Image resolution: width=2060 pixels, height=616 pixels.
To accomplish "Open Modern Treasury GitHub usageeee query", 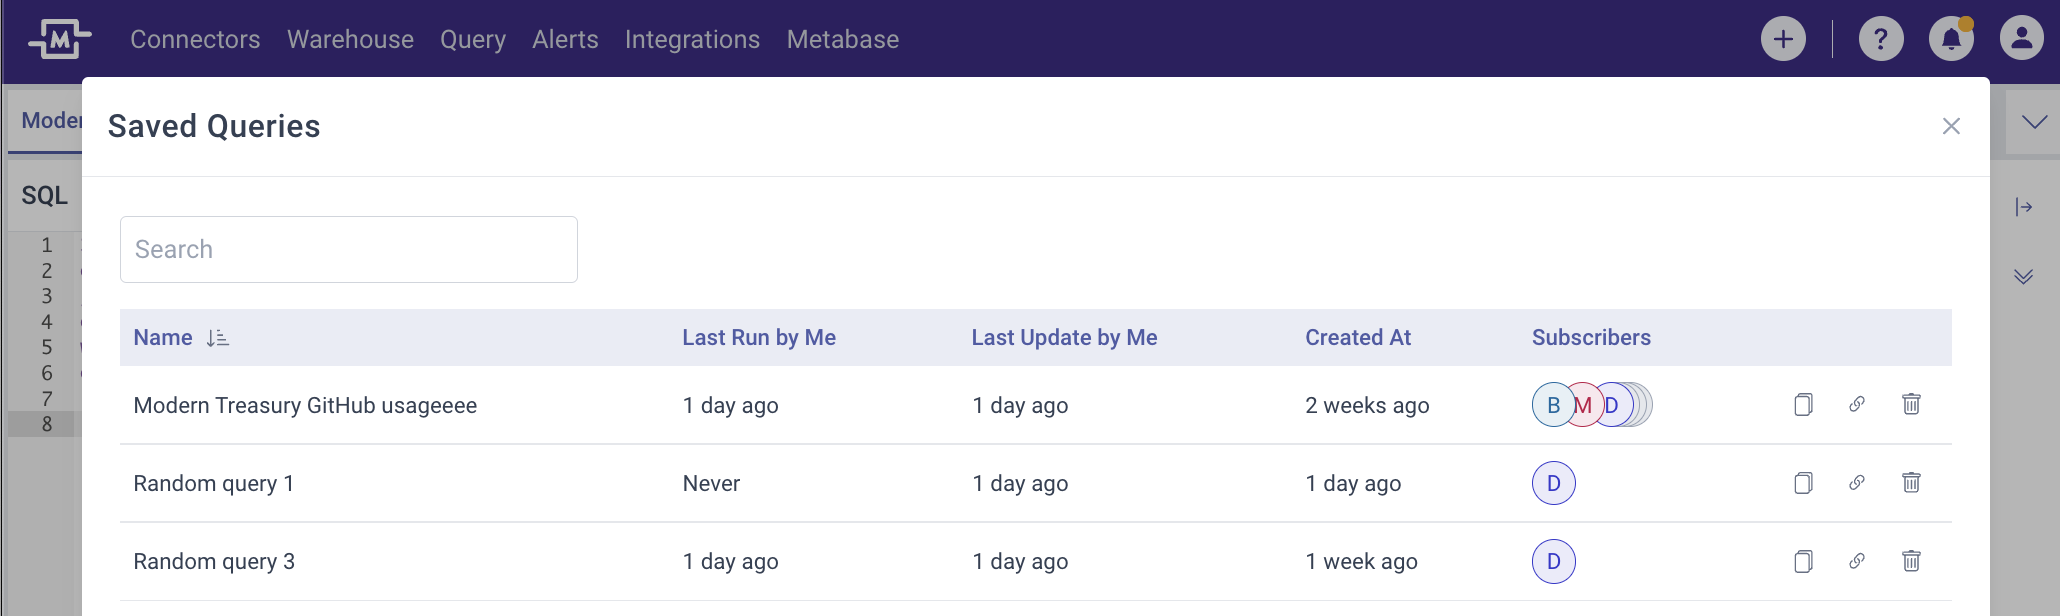I will [x=305, y=405].
